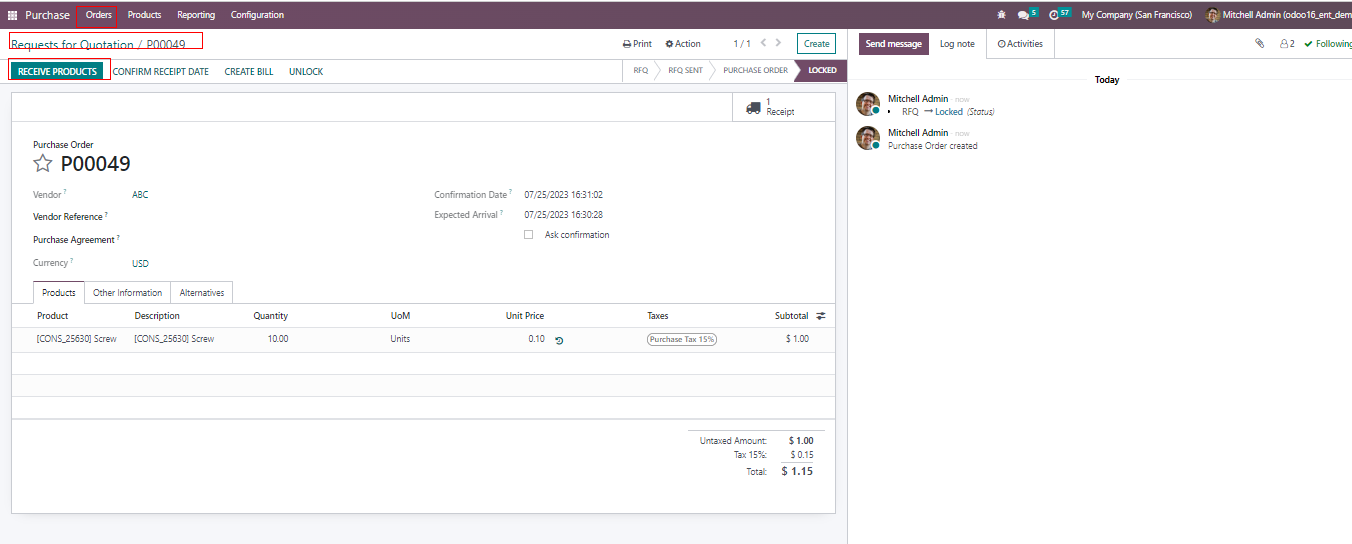Open the attachments paperclip icon
The height and width of the screenshot is (544, 1352).
(x=1260, y=44)
